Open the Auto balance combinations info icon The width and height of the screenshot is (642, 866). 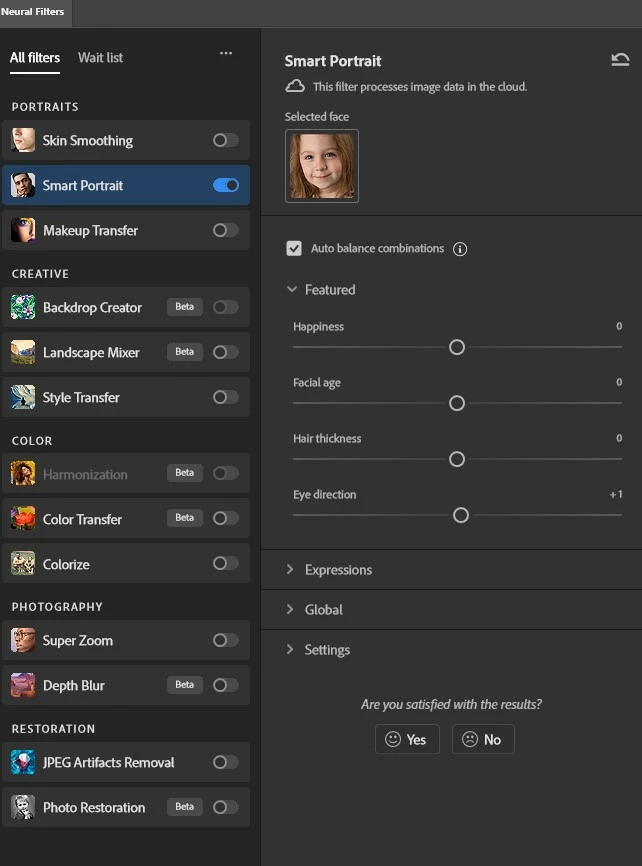460,249
